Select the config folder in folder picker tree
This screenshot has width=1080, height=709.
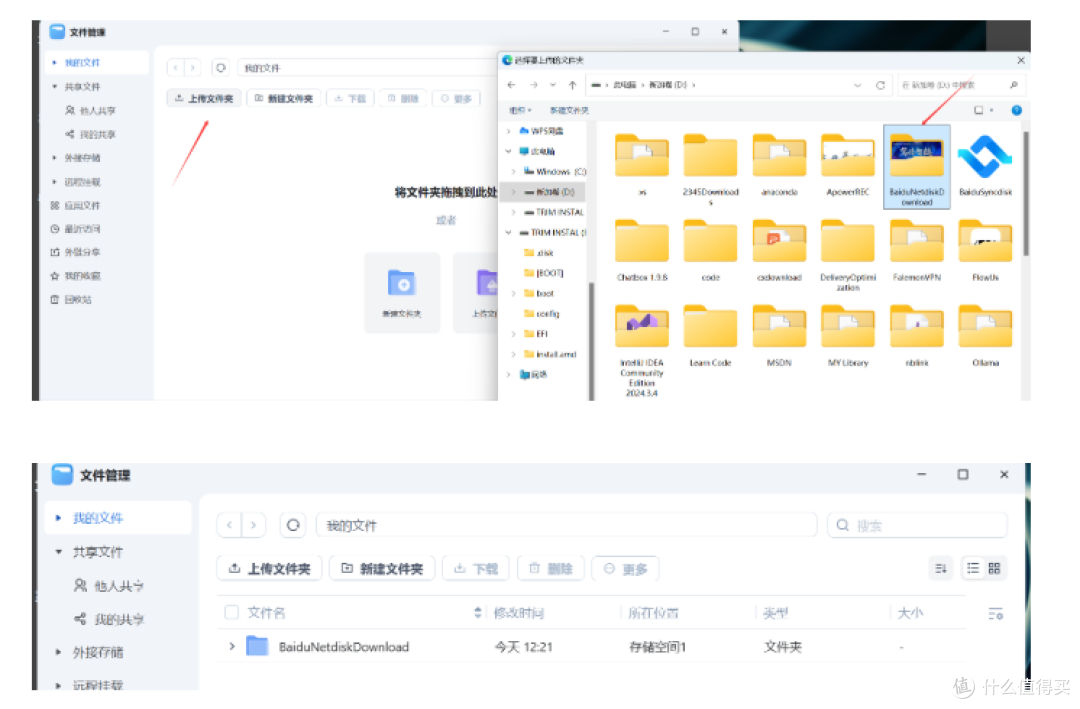click(541, 314)
